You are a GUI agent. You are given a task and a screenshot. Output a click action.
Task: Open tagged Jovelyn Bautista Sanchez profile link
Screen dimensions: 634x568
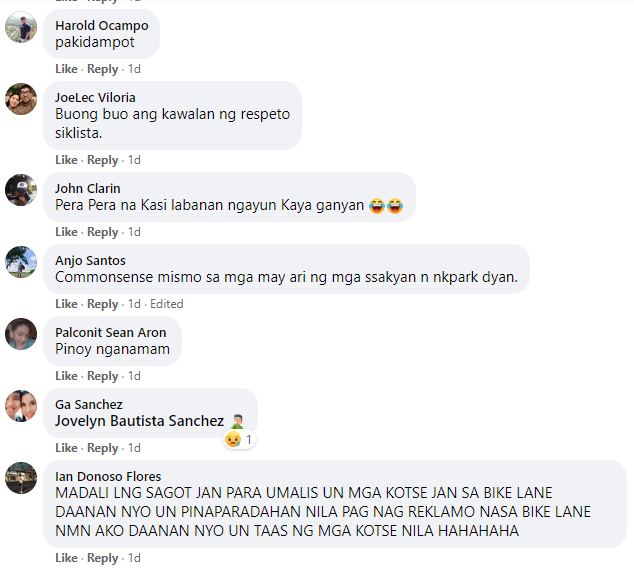[139, 421]
